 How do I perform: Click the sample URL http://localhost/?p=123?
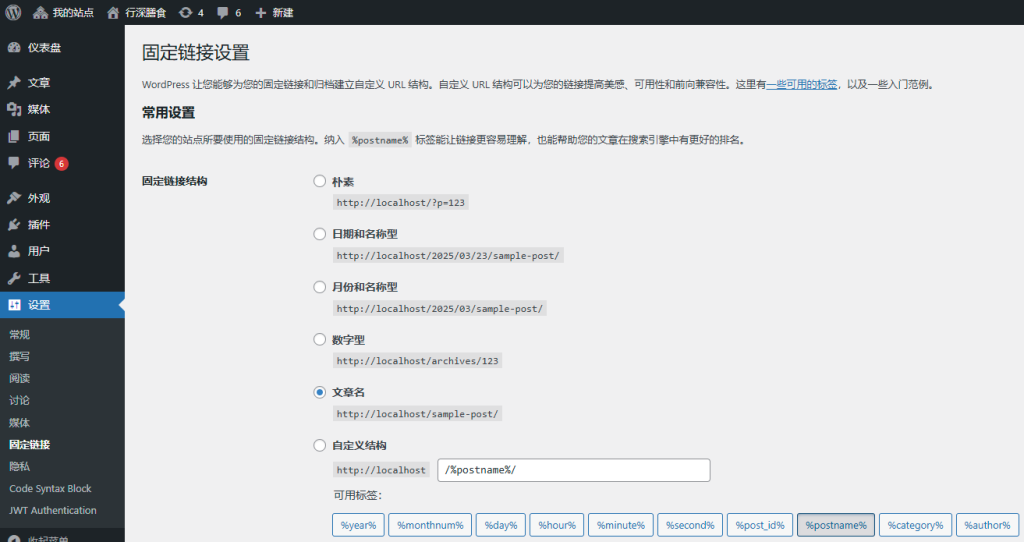400,202
